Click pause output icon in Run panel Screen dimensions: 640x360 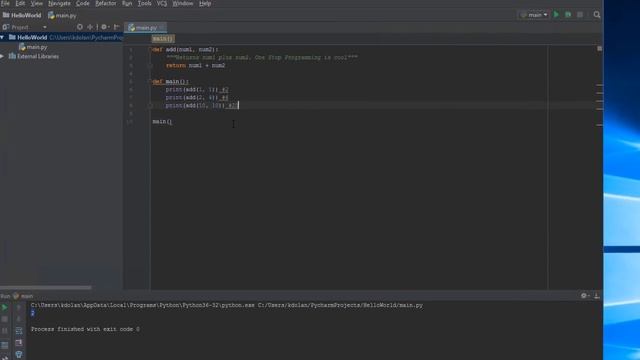point(4,331)
